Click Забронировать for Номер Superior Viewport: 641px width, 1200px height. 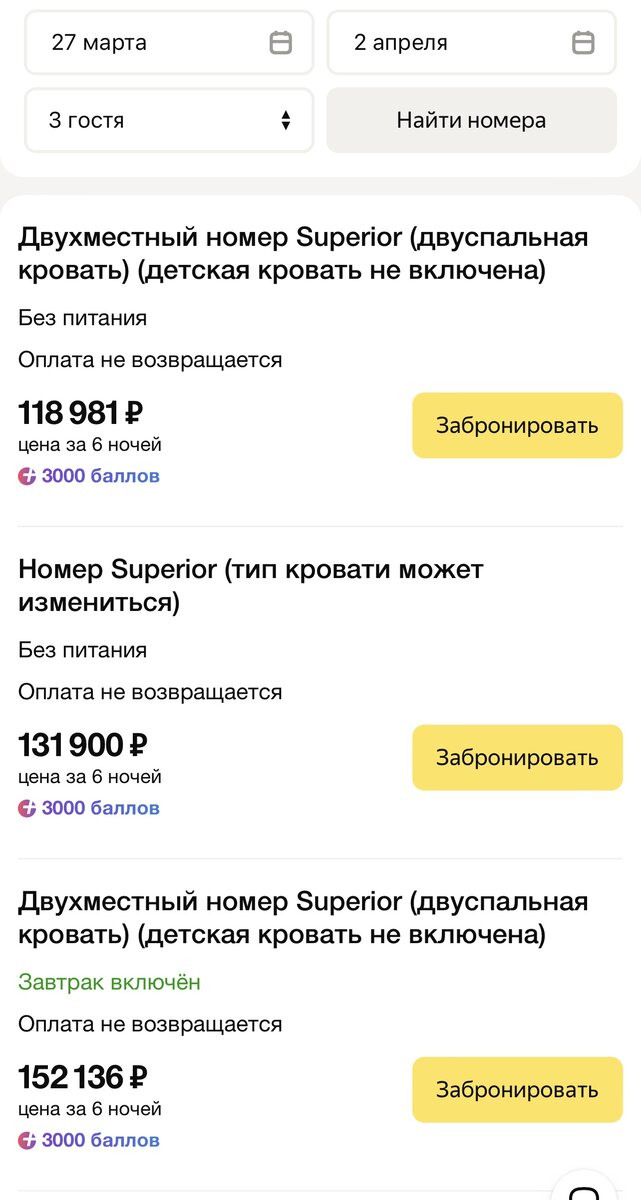[516, 756]
